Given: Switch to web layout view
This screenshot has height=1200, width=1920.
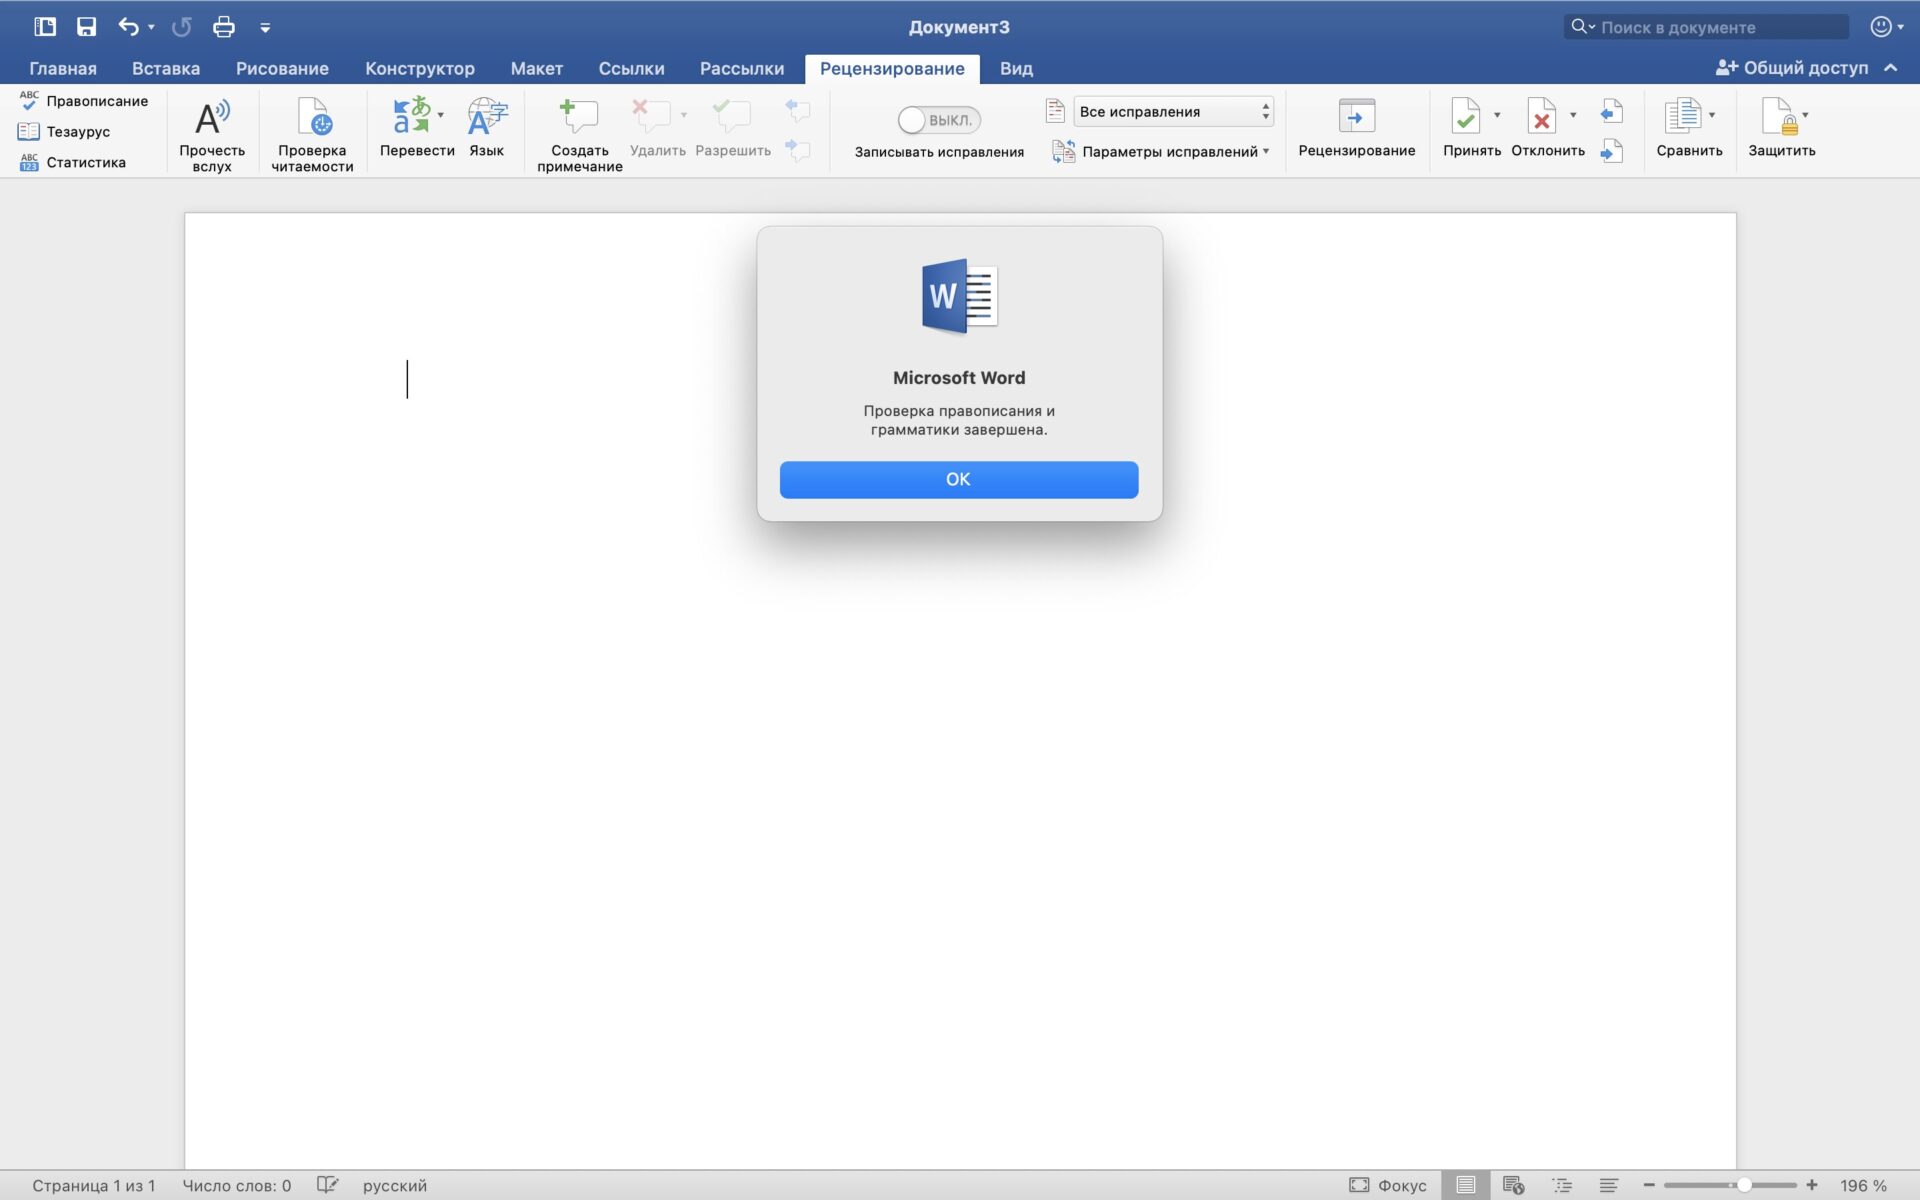Looking at the screenshot, I should click(1513, 1185).
